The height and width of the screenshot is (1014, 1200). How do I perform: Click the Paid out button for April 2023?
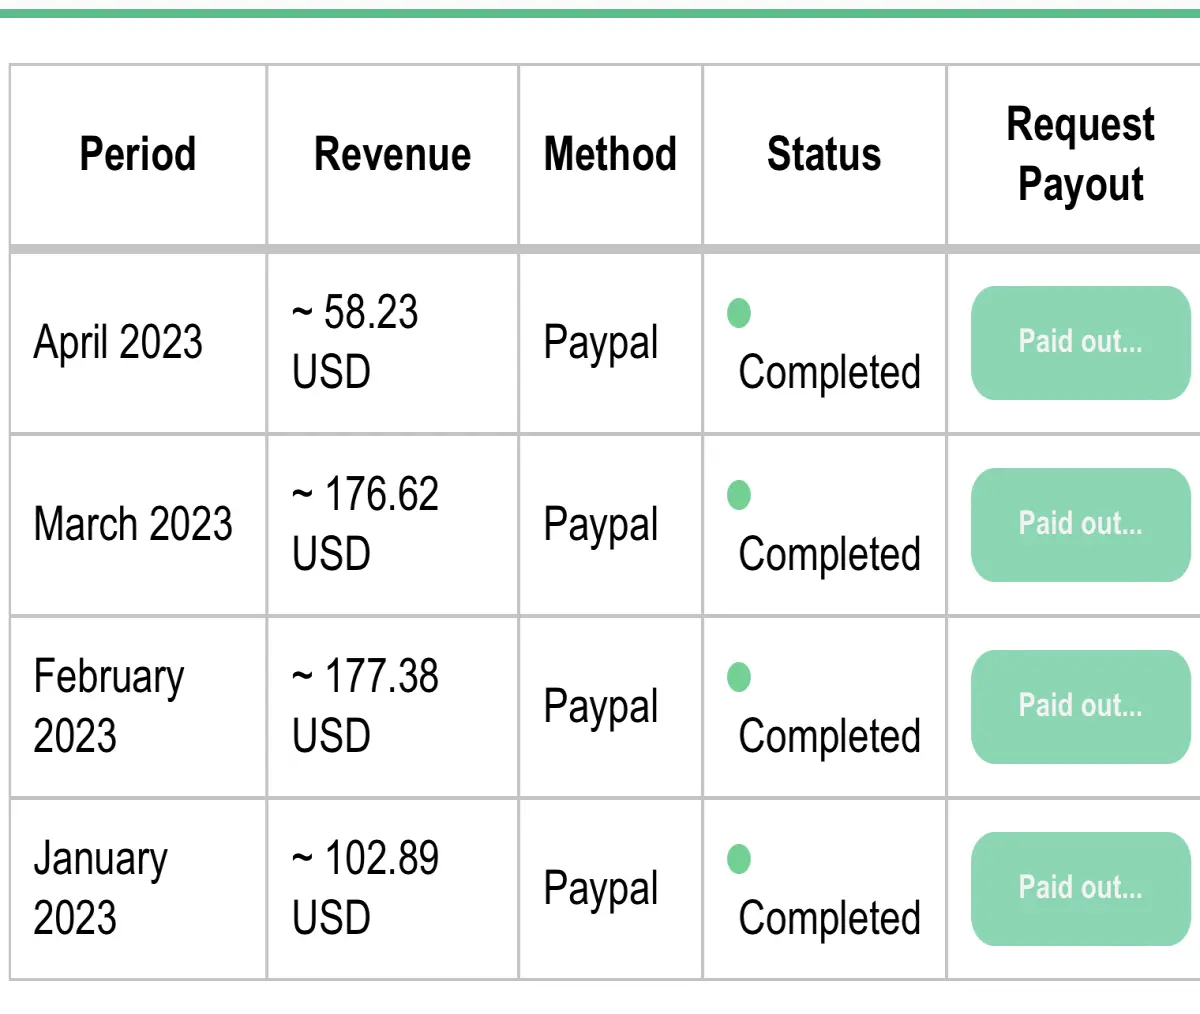(1080, 343)
